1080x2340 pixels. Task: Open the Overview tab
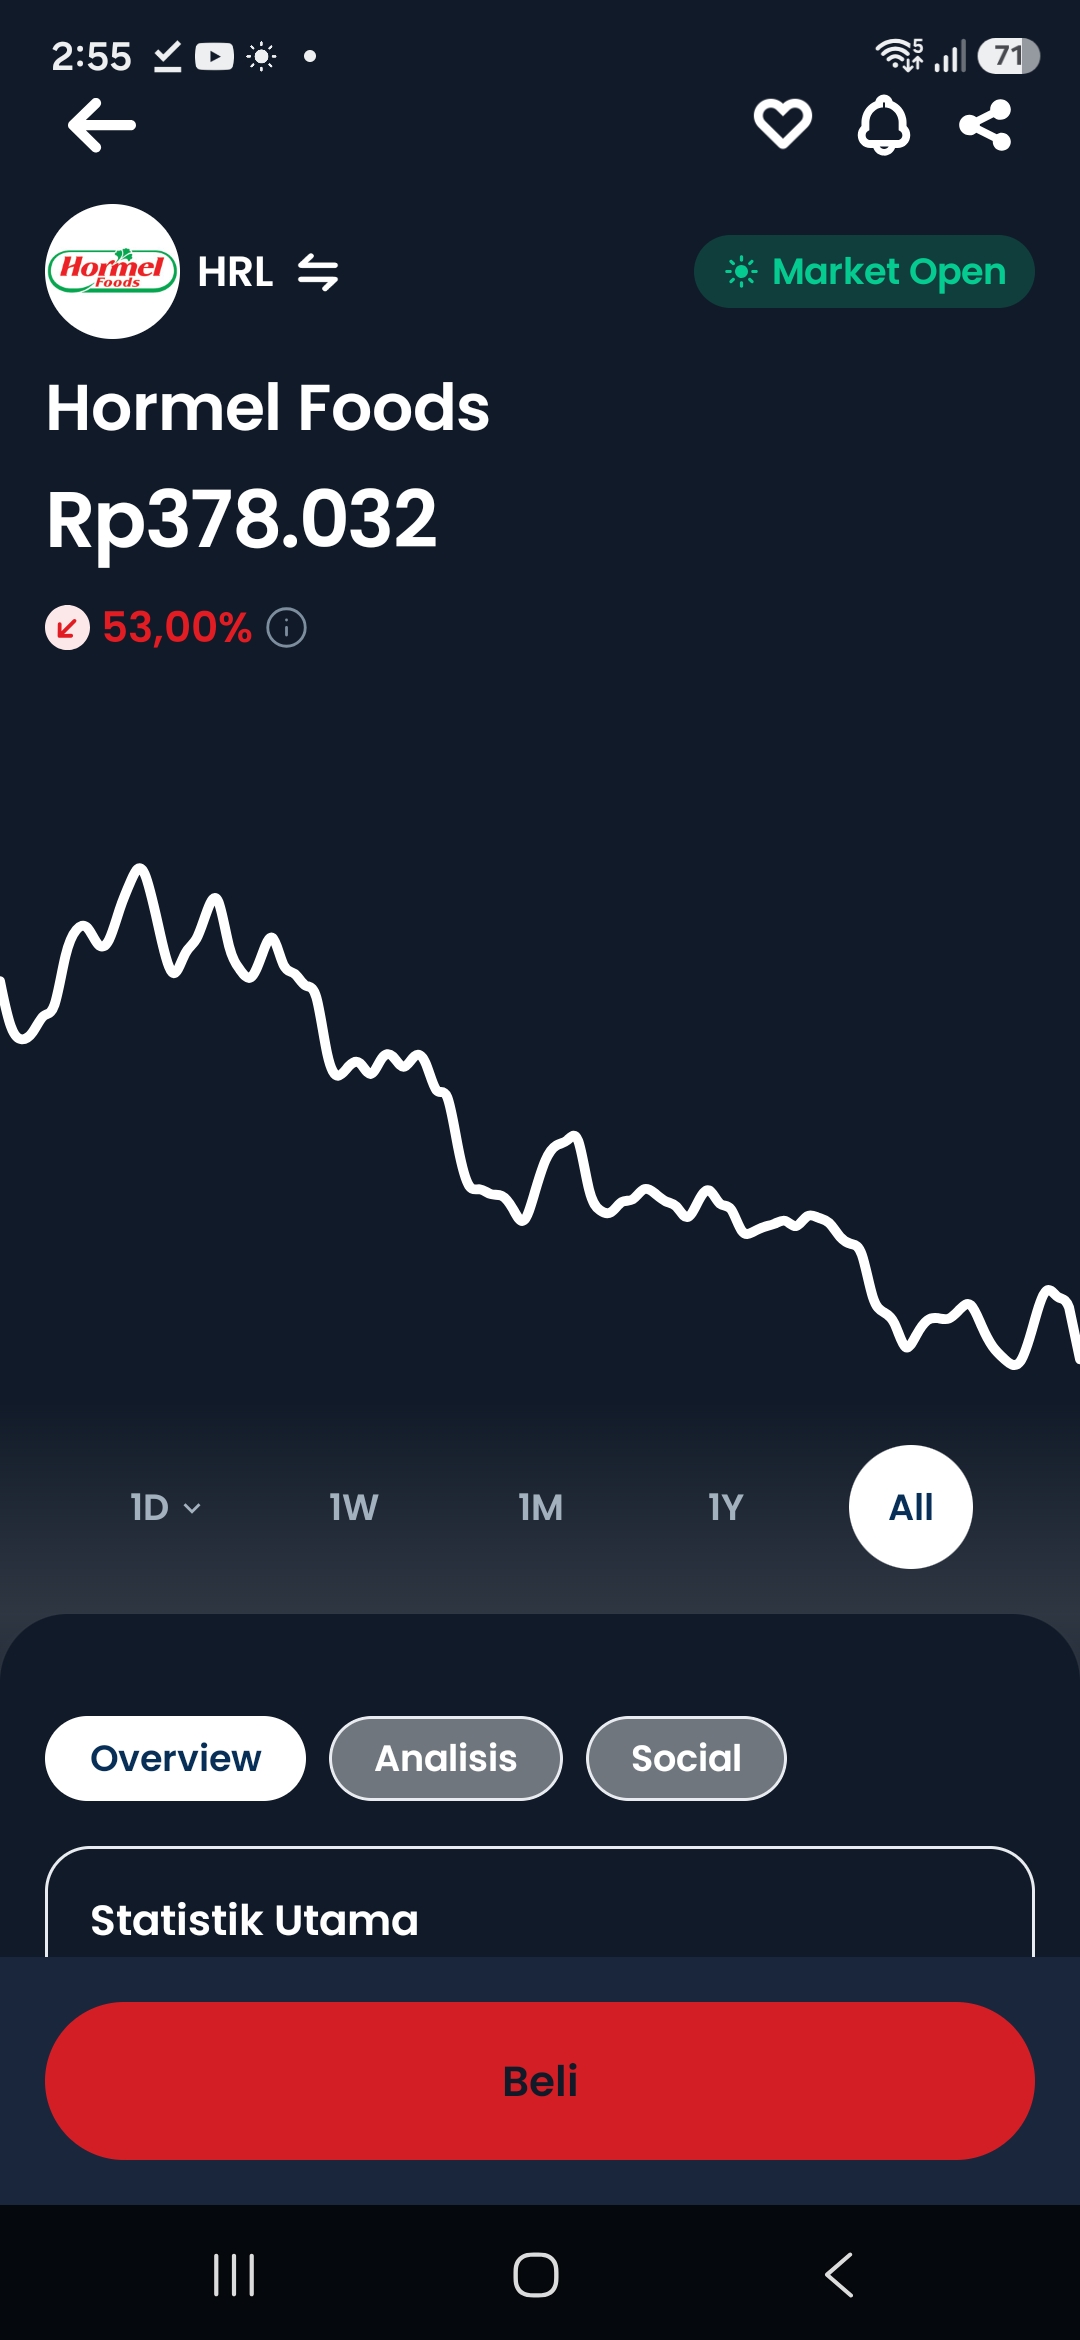point(175,1758)
